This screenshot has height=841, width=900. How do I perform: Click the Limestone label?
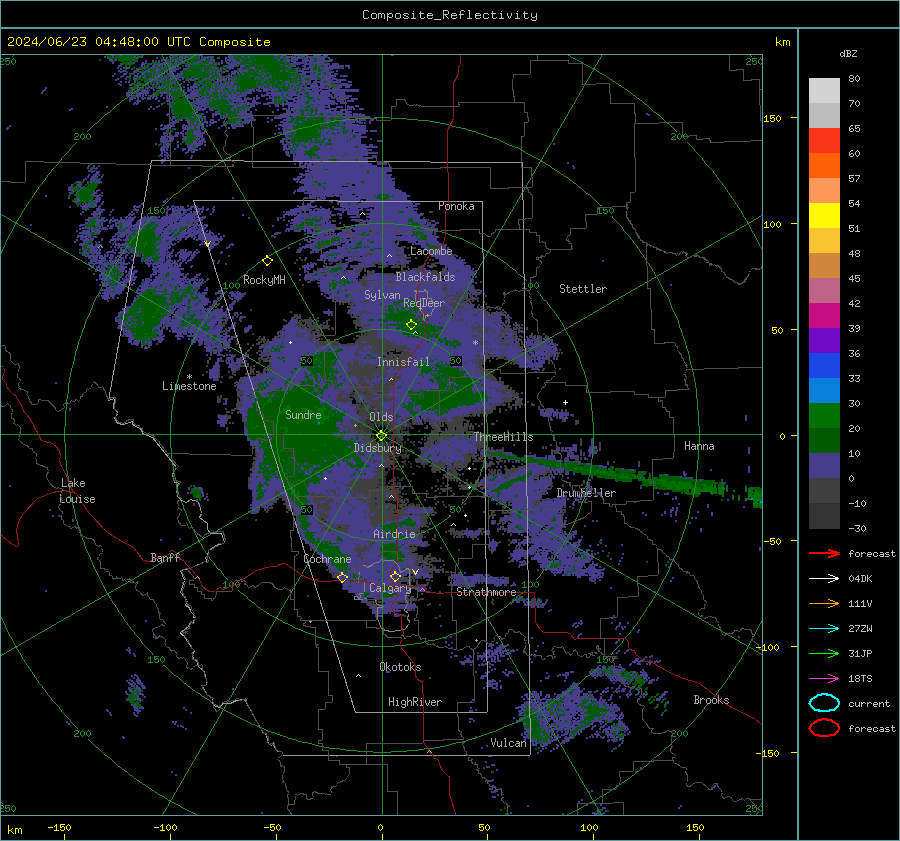pos(189,386)
